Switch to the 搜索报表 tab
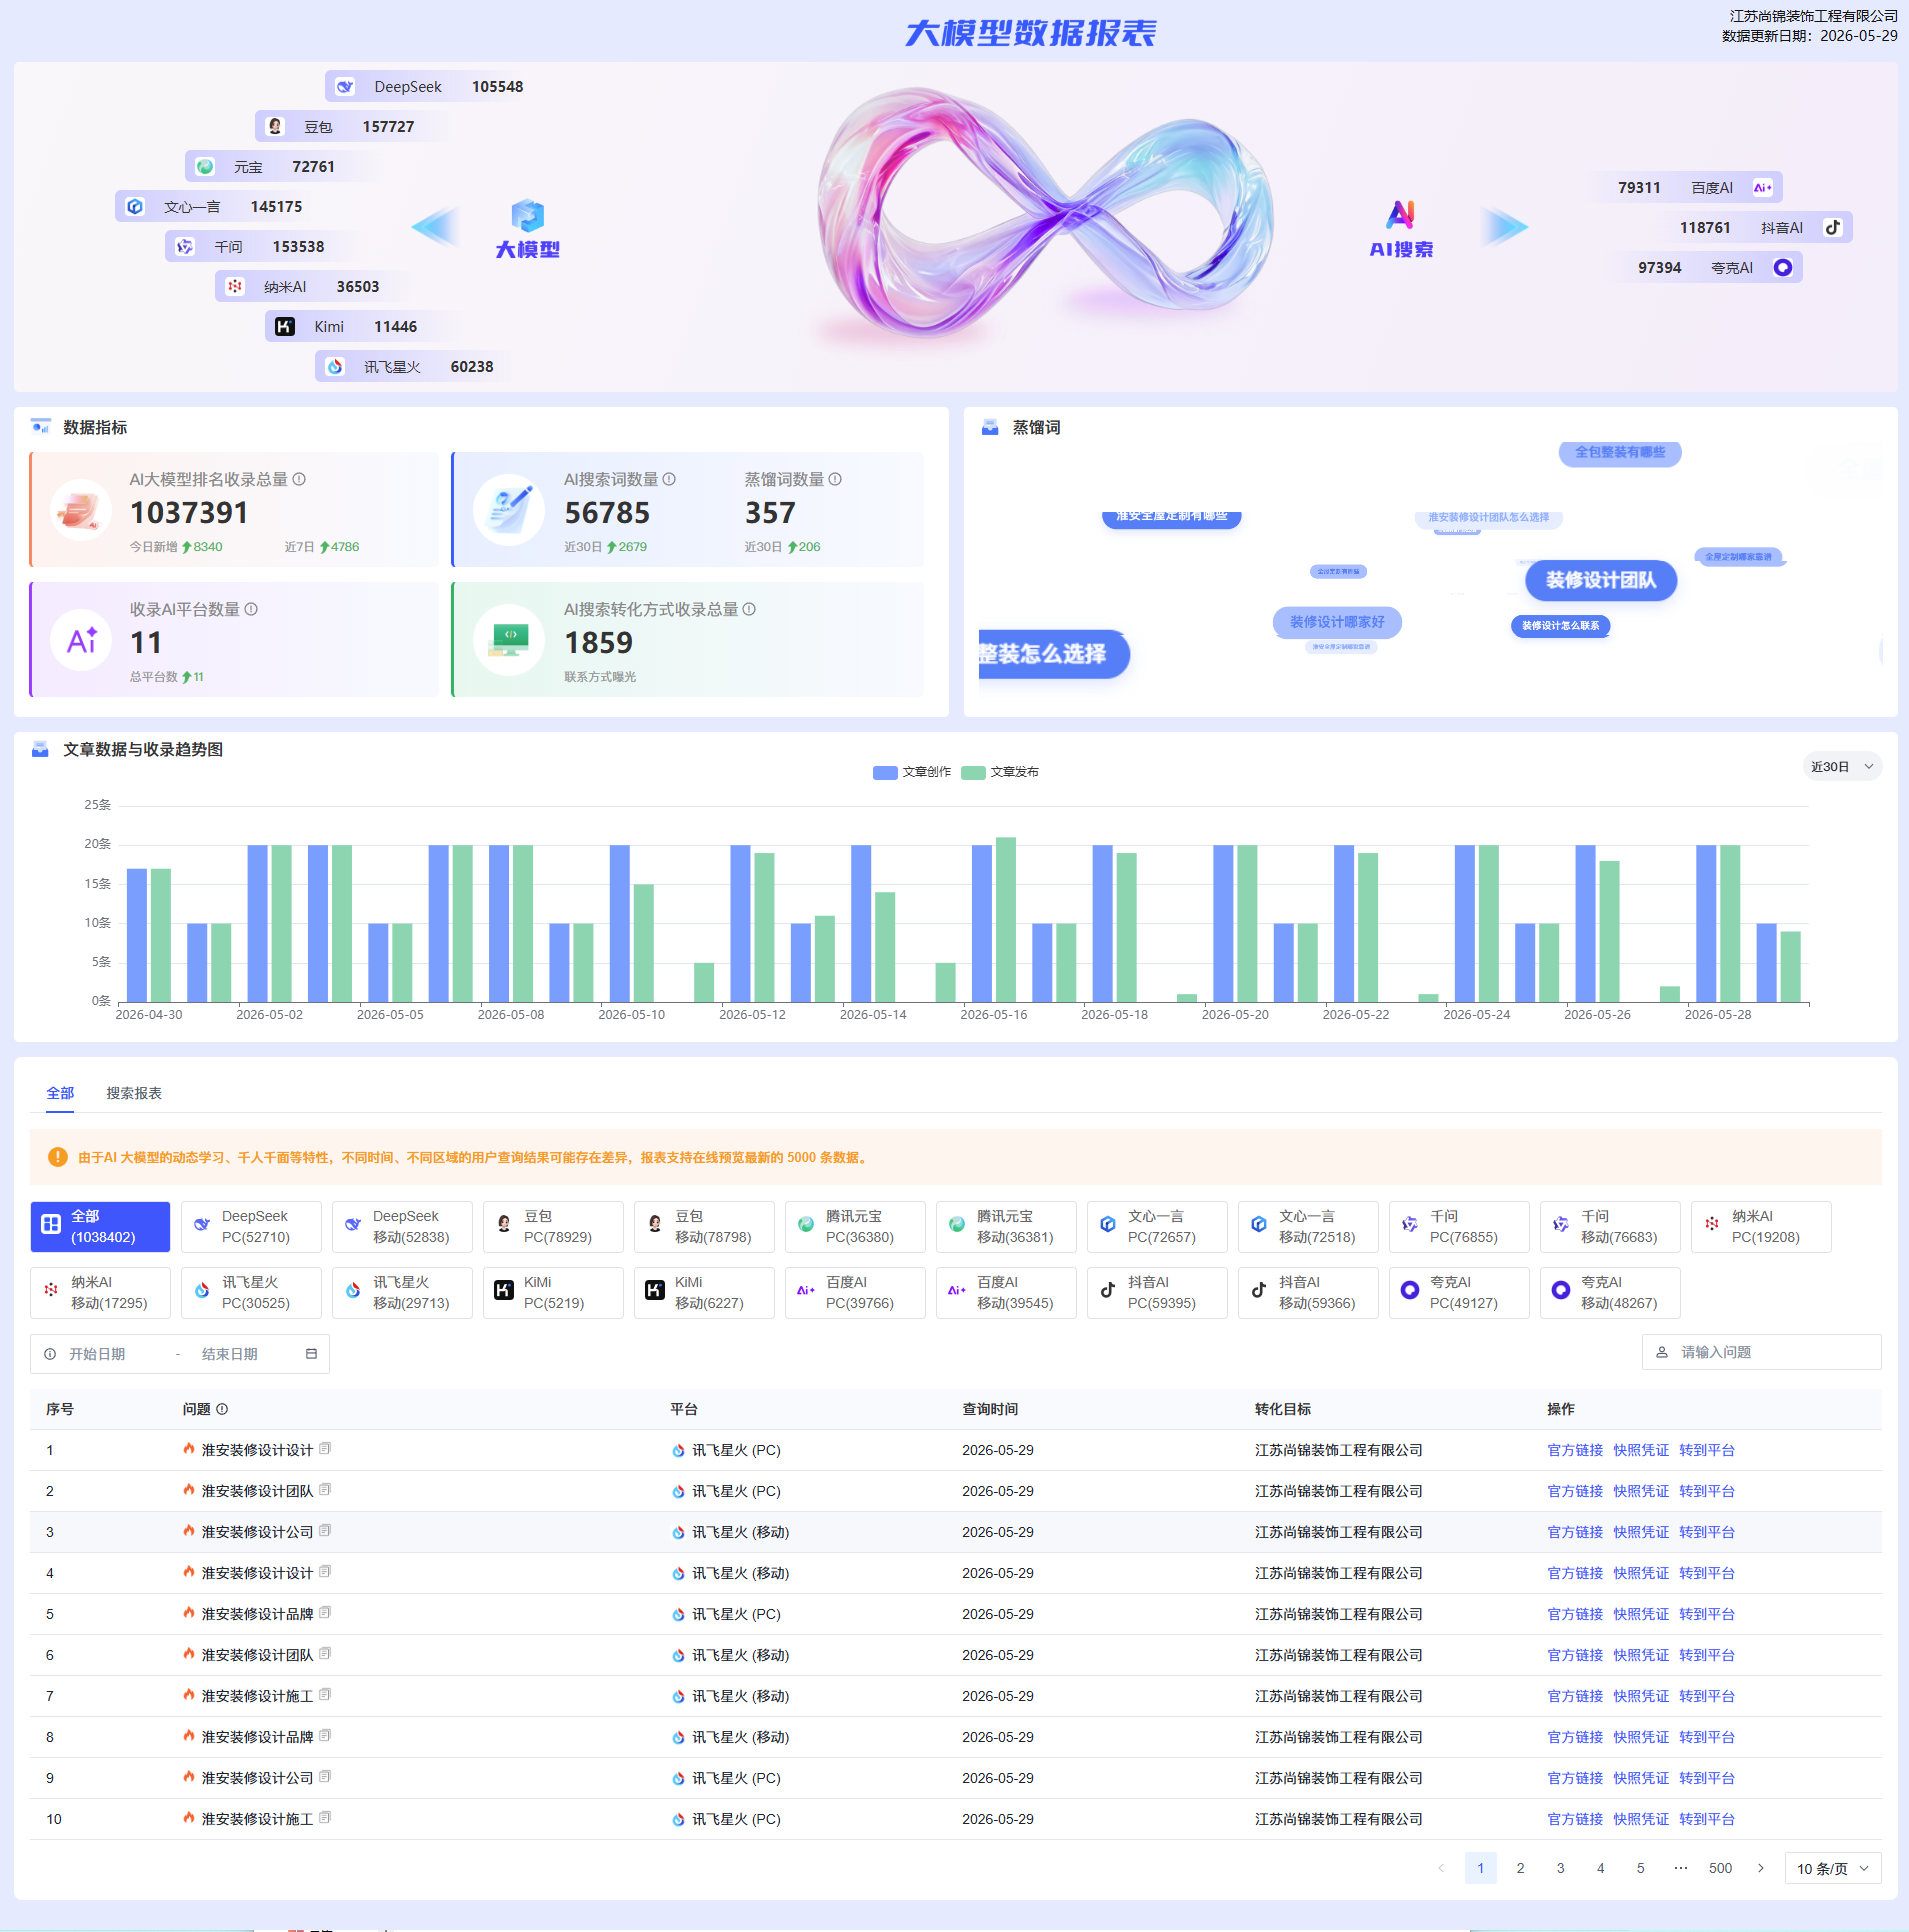1909x1932 pixels. coord(134,1093)
